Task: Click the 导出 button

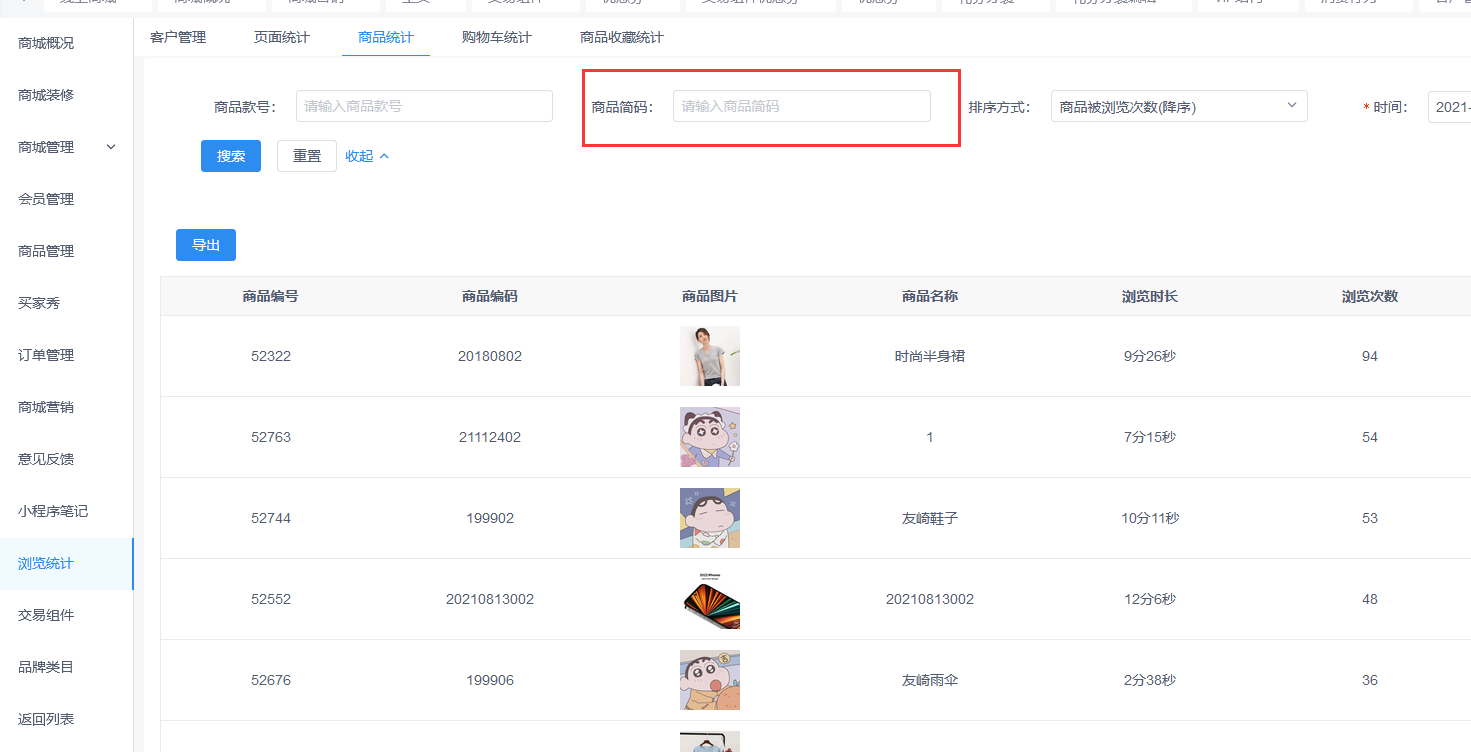Action: pyautogui.click(x=206, y=245)
